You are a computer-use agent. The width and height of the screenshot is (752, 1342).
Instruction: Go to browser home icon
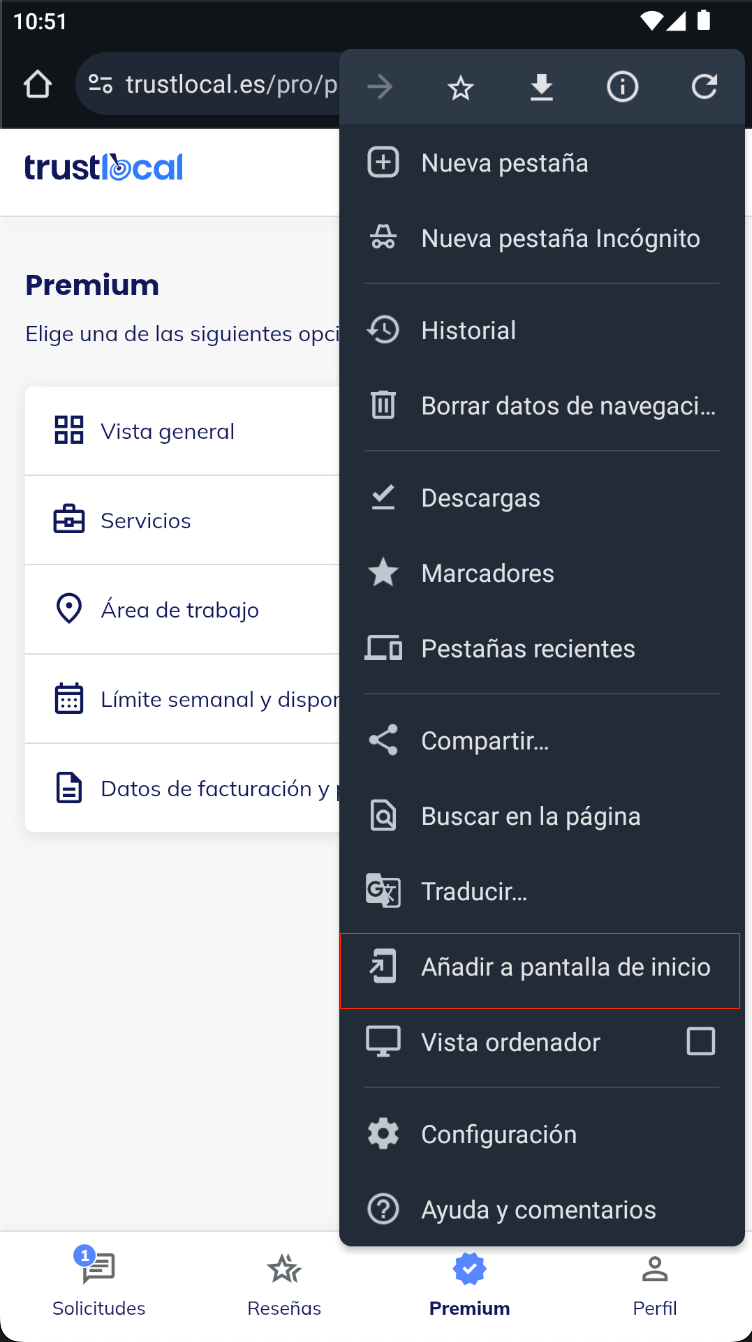(x=37, y=84)
